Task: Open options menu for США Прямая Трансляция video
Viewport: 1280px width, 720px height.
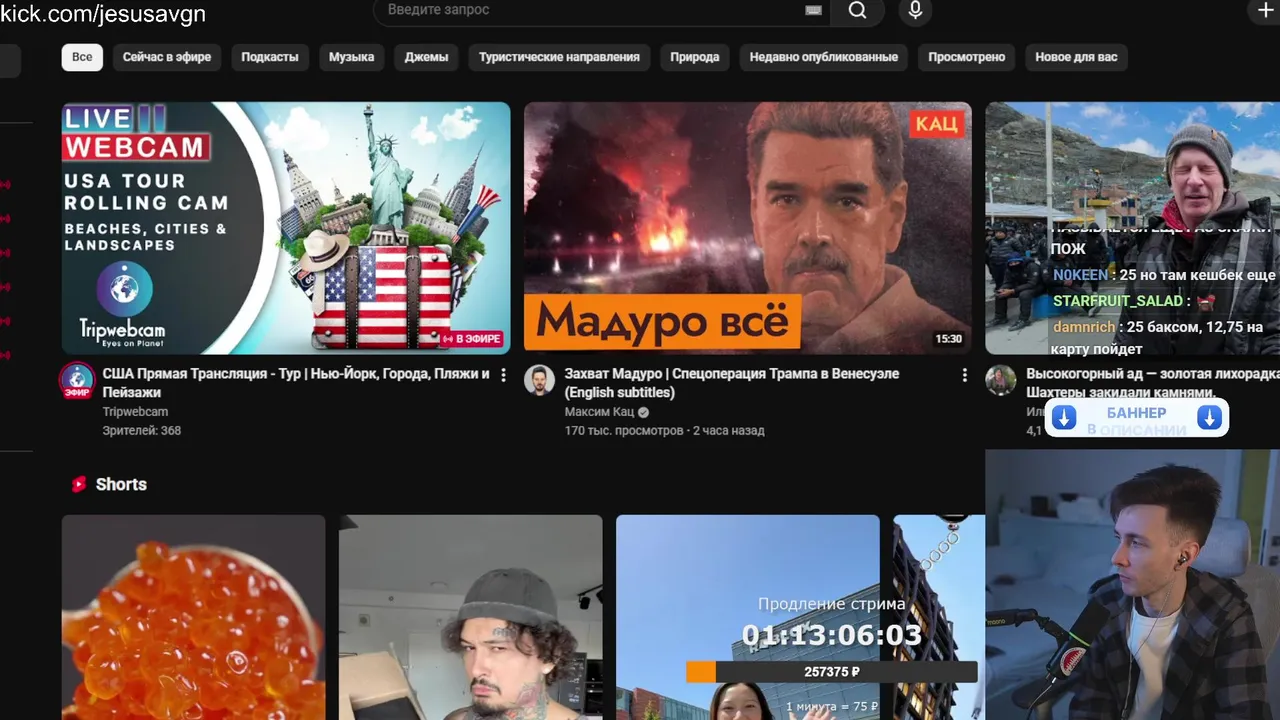Action: (503, 375)
